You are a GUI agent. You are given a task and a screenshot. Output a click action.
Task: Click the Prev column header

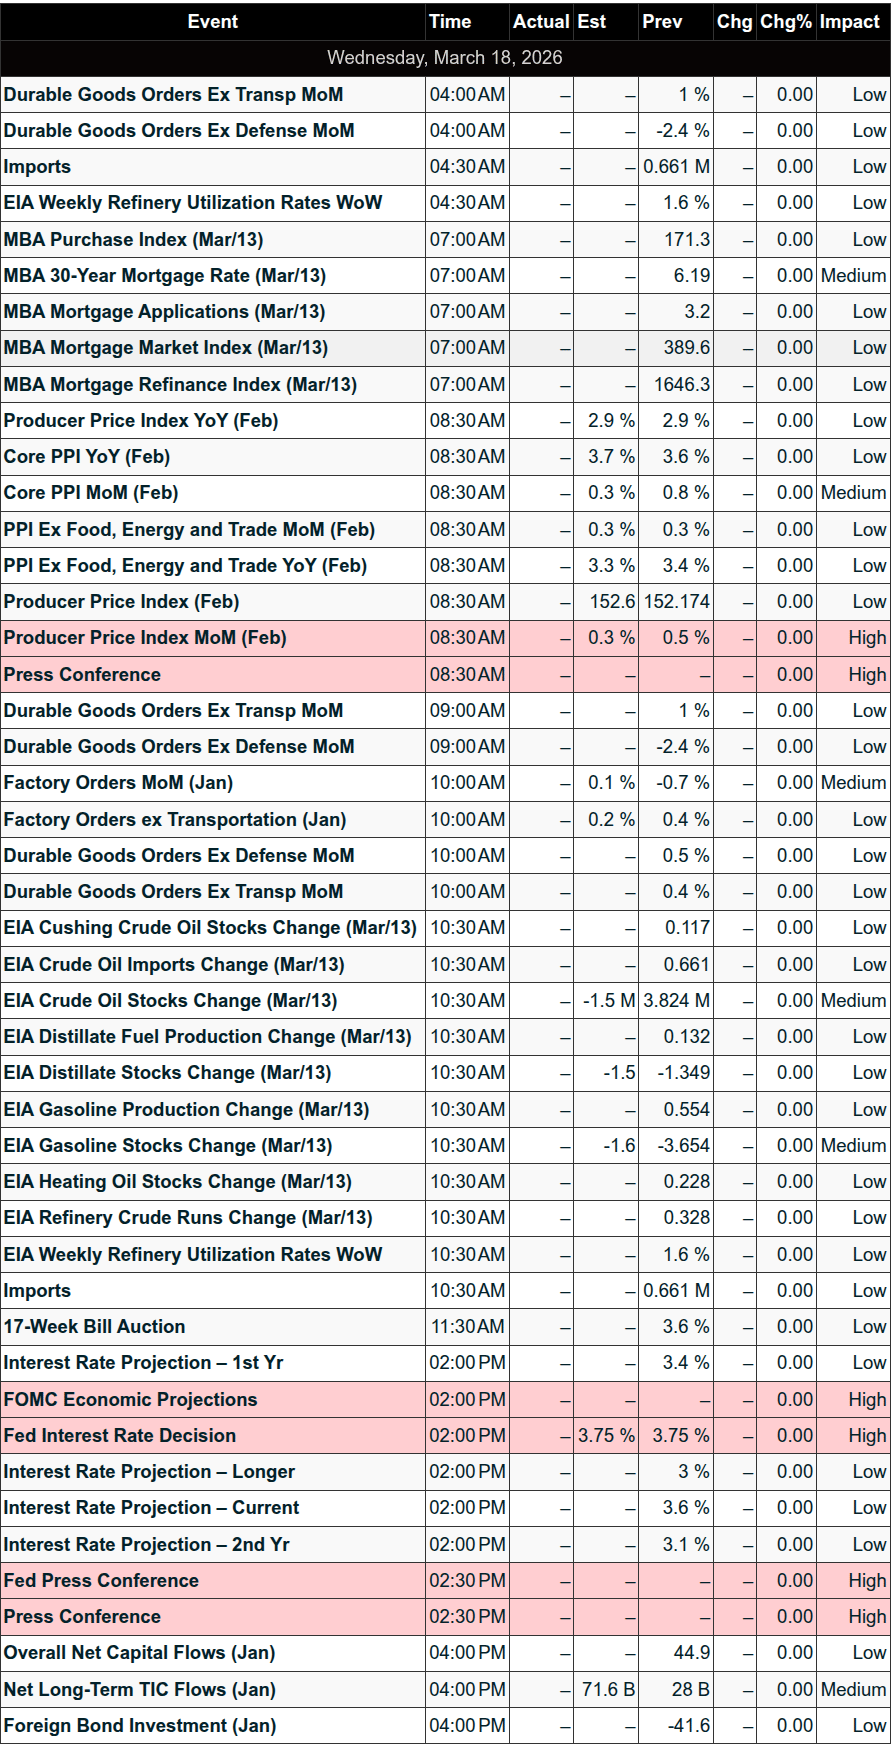tap(662, 21)
